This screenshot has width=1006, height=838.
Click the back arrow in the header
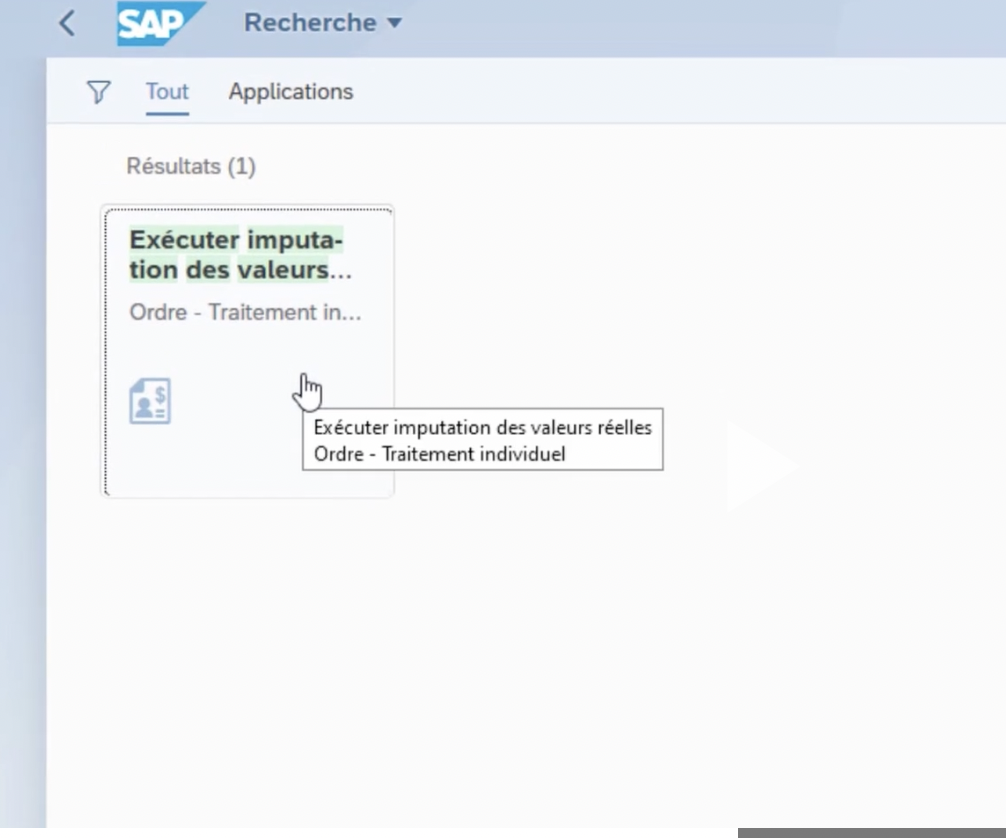pyautogui.click(x=67, y=23)
